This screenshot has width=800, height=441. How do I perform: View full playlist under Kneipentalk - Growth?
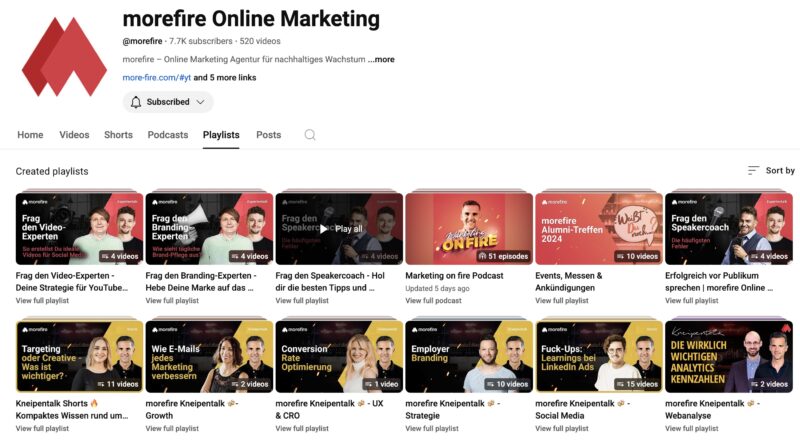[x=172, y=428]
